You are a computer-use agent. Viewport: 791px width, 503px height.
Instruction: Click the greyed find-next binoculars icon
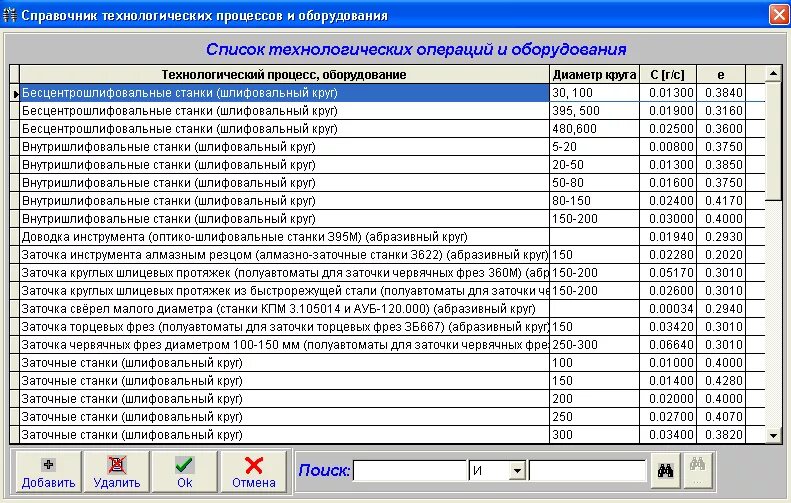click(x=698, y=471)
